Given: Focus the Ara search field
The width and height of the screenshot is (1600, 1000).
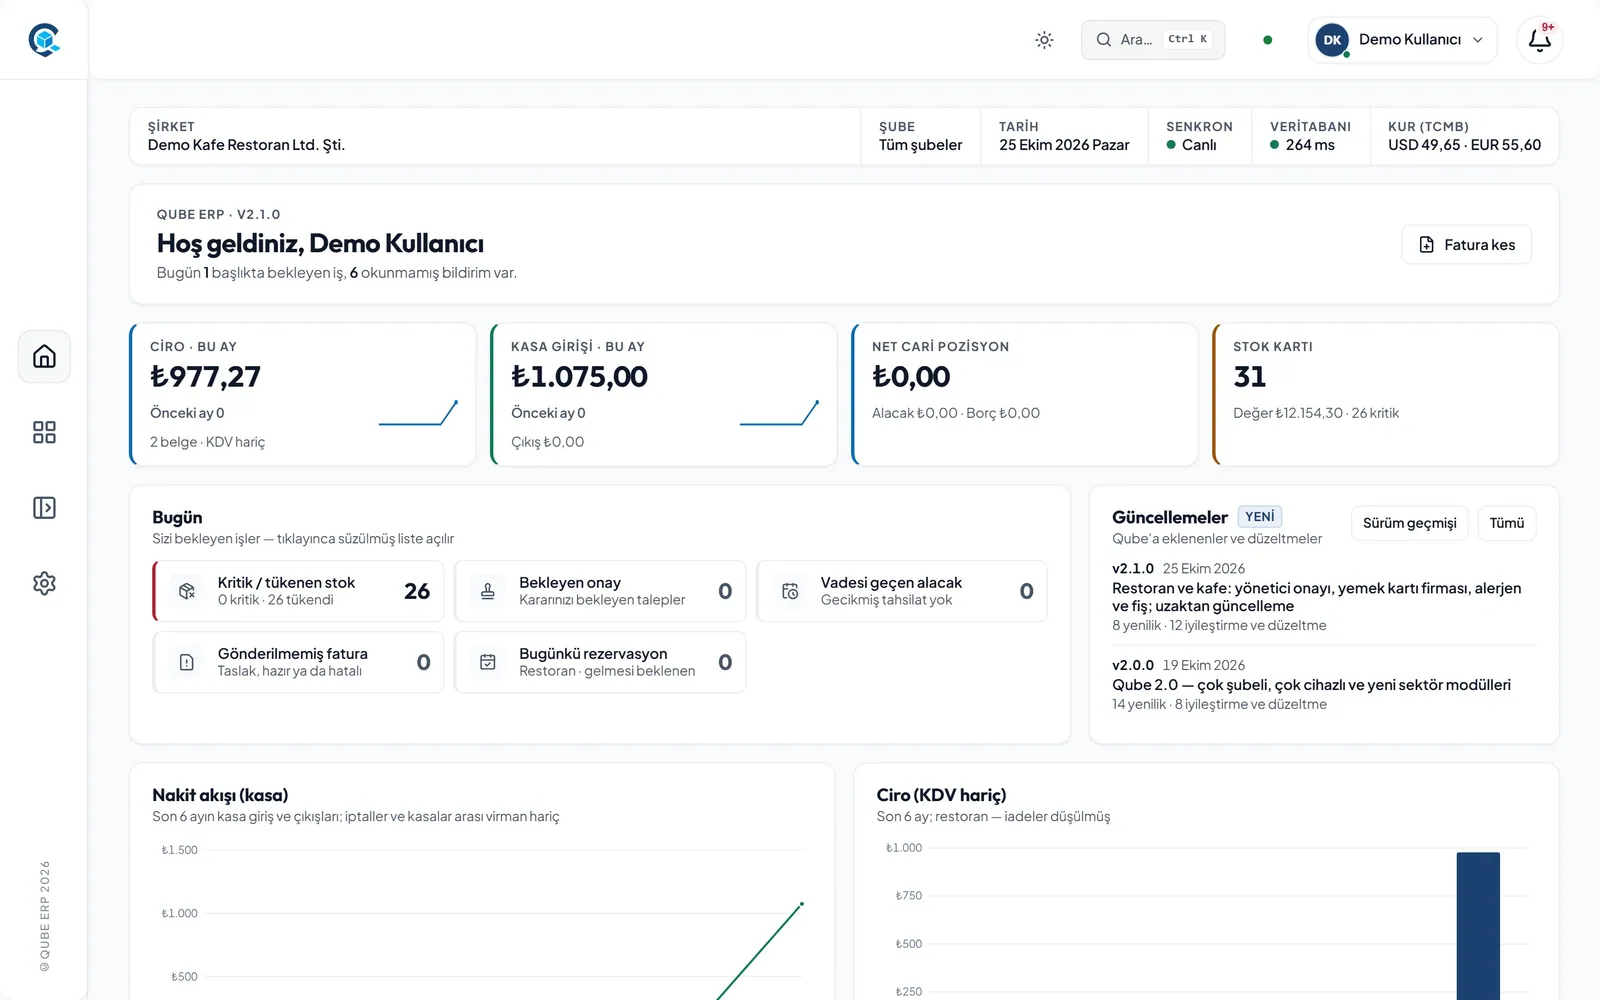Looking at the screenshot, I should click(x=1153, y=40).
